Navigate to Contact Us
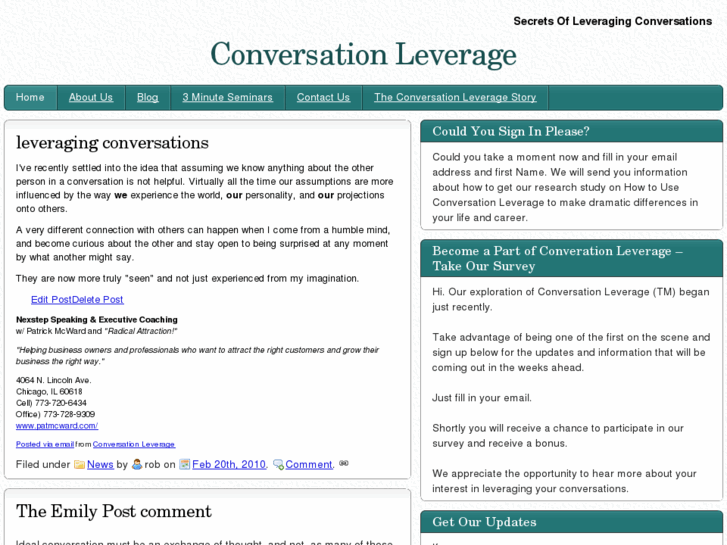The image size is (727, 545). click(x=323, y=97)
